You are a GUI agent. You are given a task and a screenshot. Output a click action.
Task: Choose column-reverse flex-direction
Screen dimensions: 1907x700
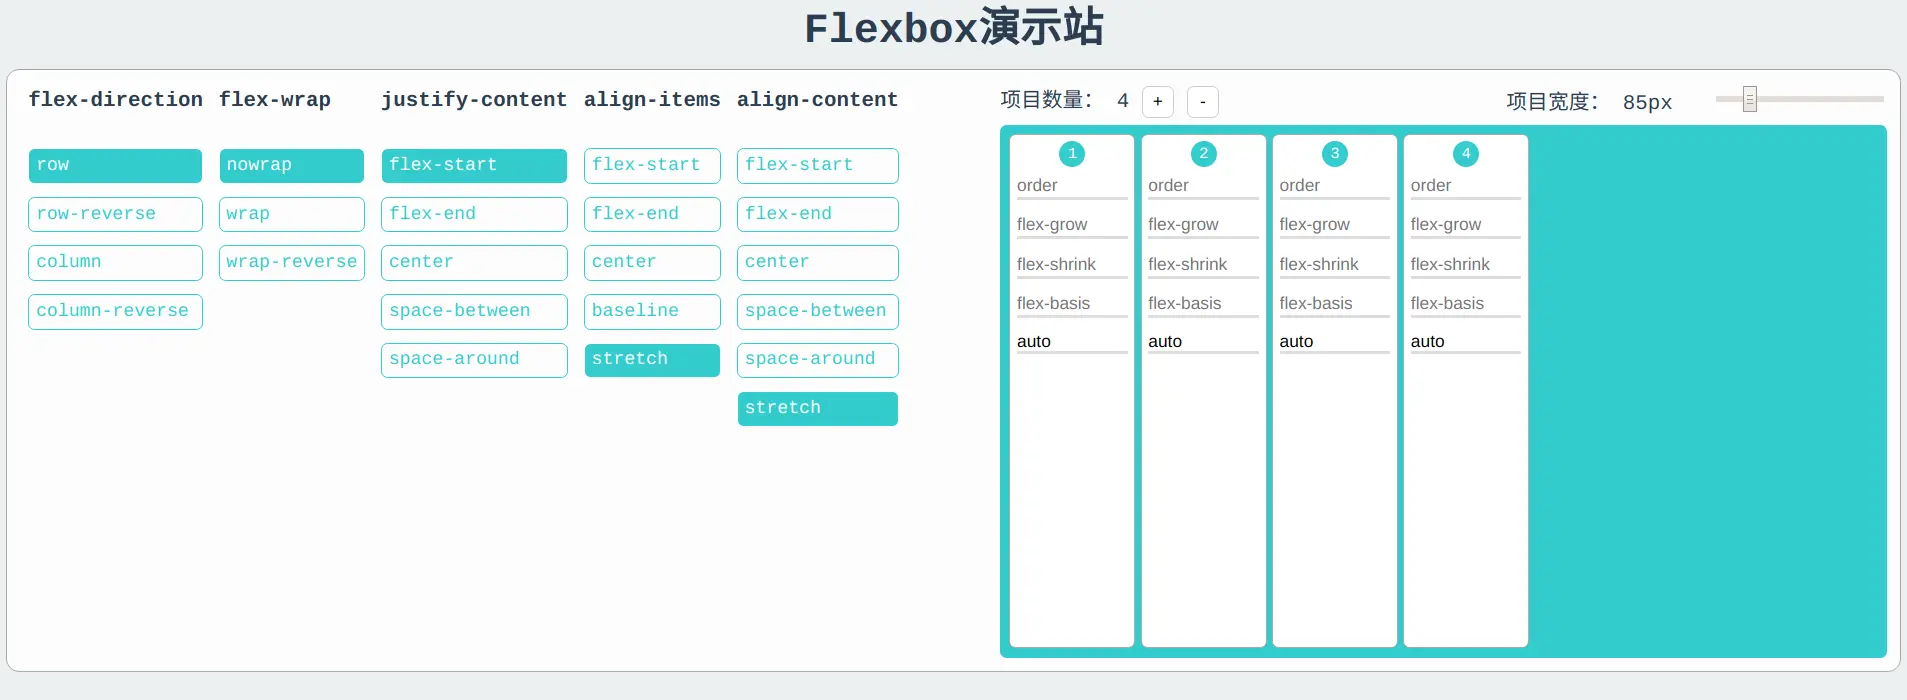coord(115,312)
